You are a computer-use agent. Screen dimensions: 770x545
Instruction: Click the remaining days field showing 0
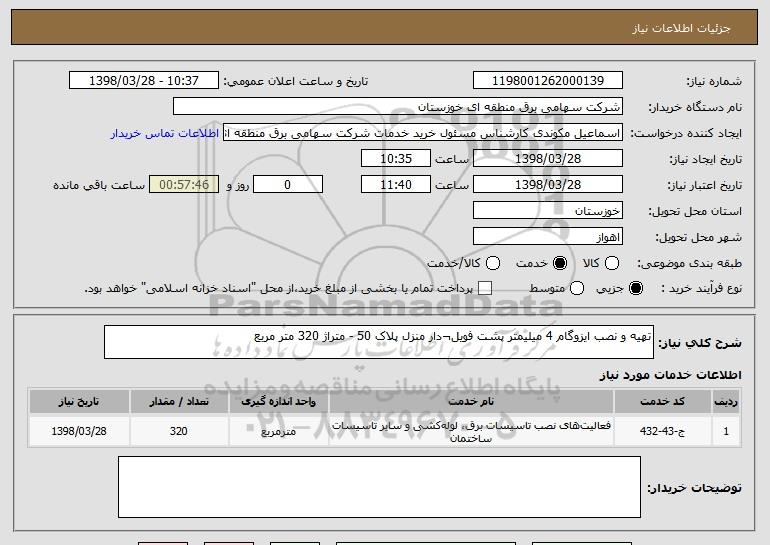point(288,185)
